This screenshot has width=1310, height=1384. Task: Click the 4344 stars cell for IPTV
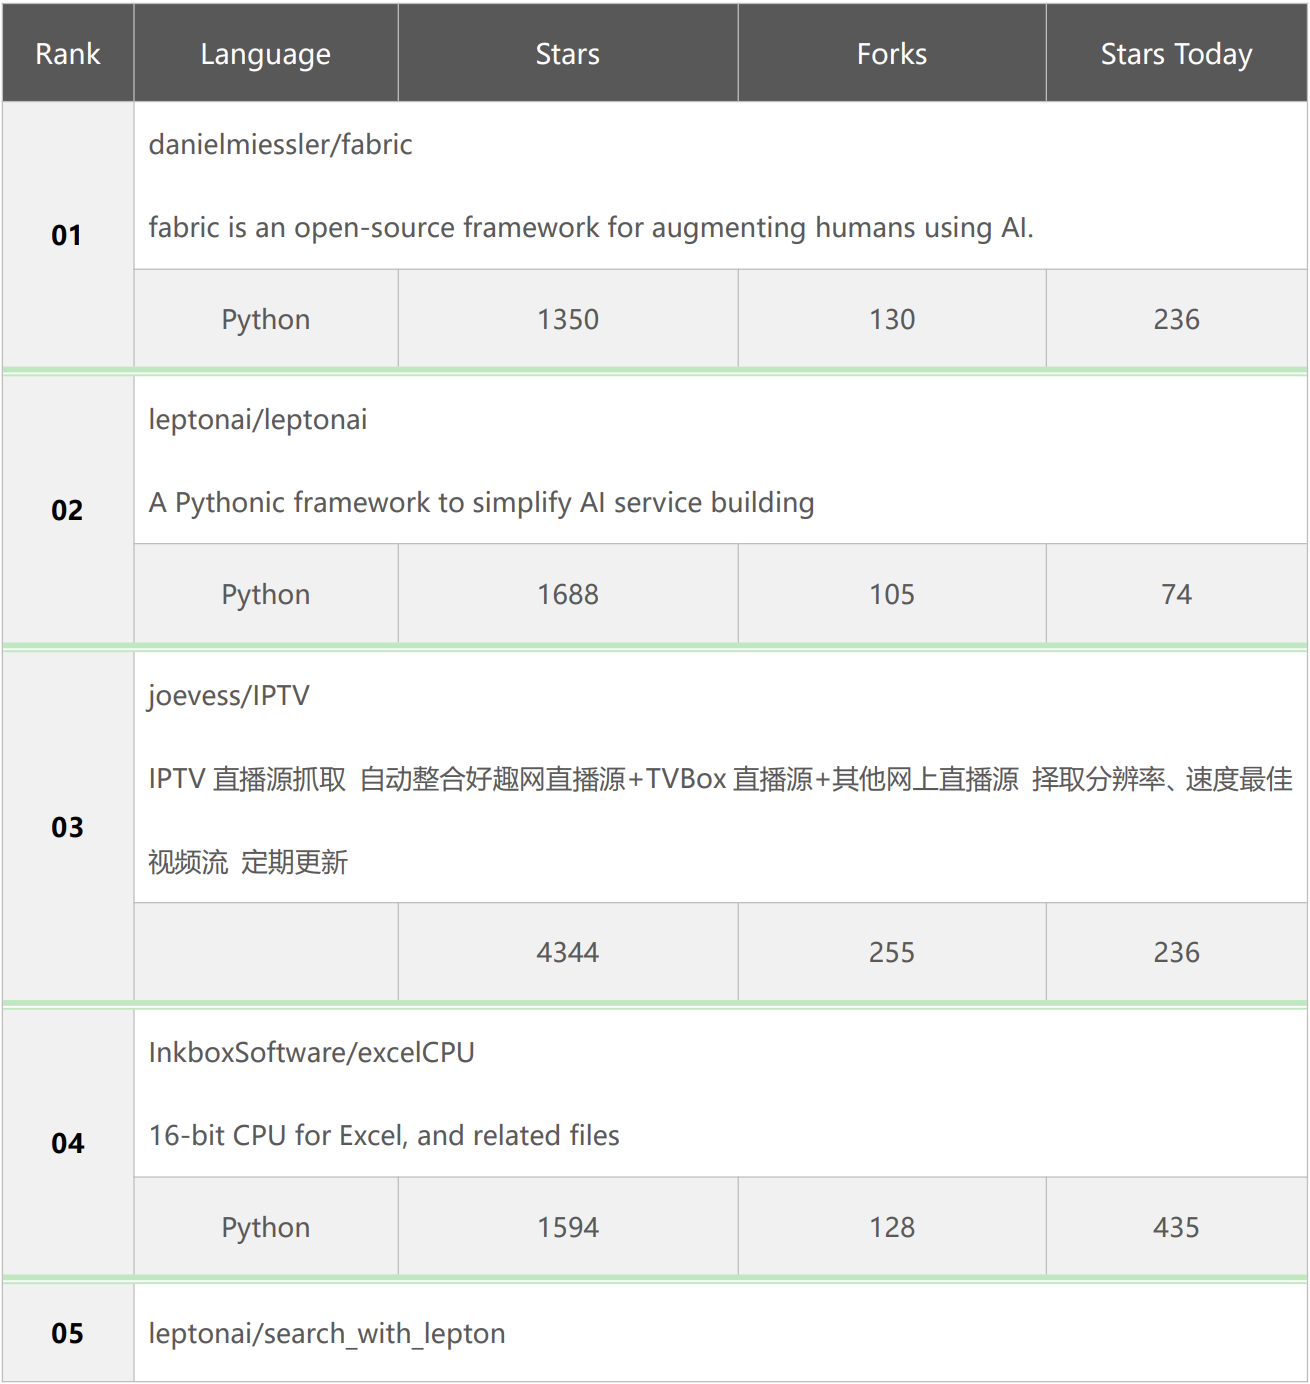pos(567,953)
